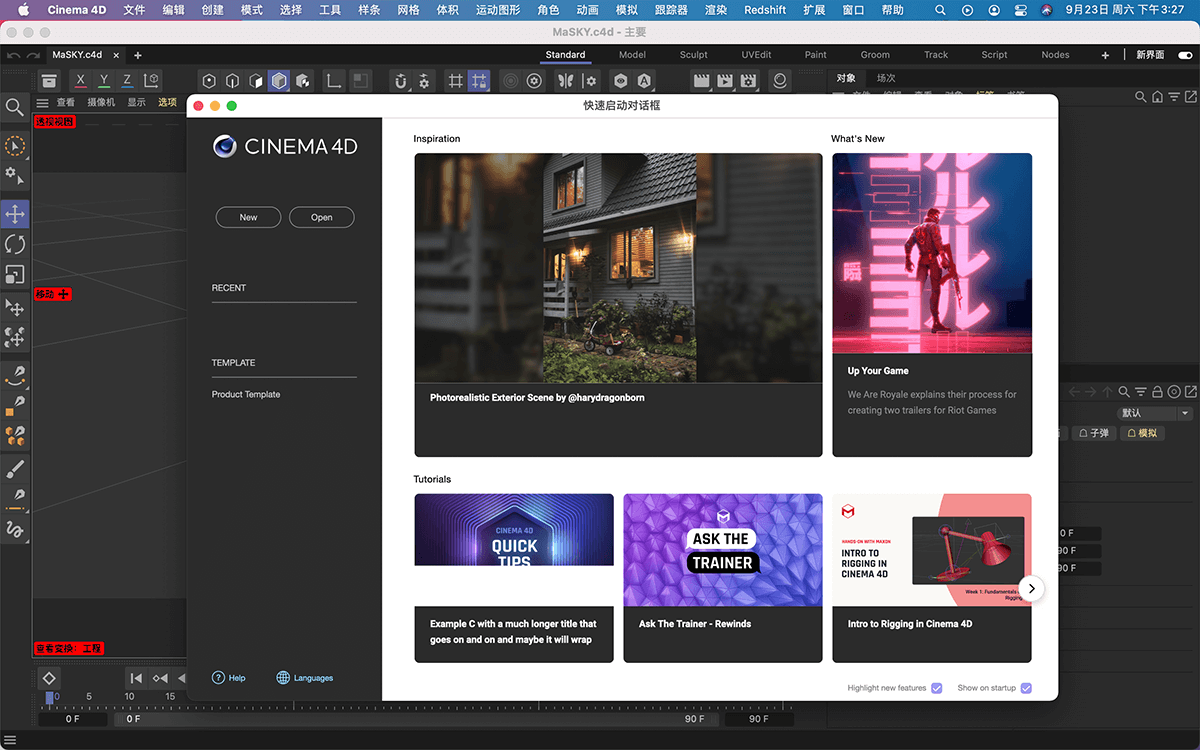This screenshot has height=750, width=1200.
Task: Open the Help link
Action: click(x=229, y=678)
